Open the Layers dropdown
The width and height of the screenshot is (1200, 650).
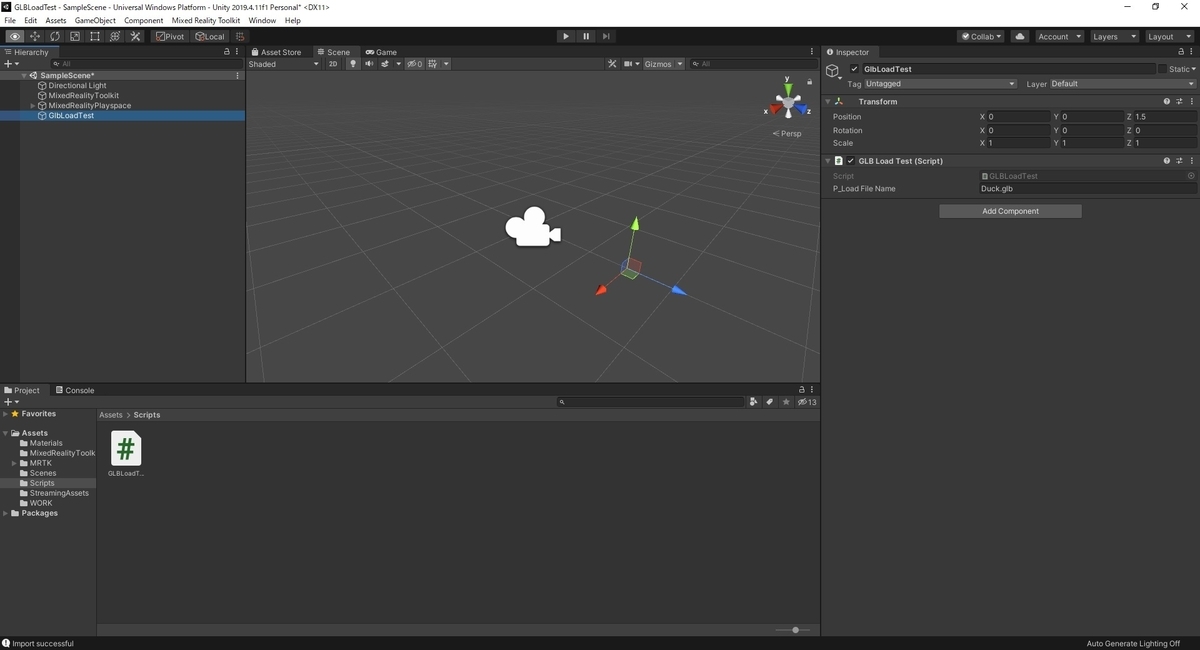[x=1114, y=37]
